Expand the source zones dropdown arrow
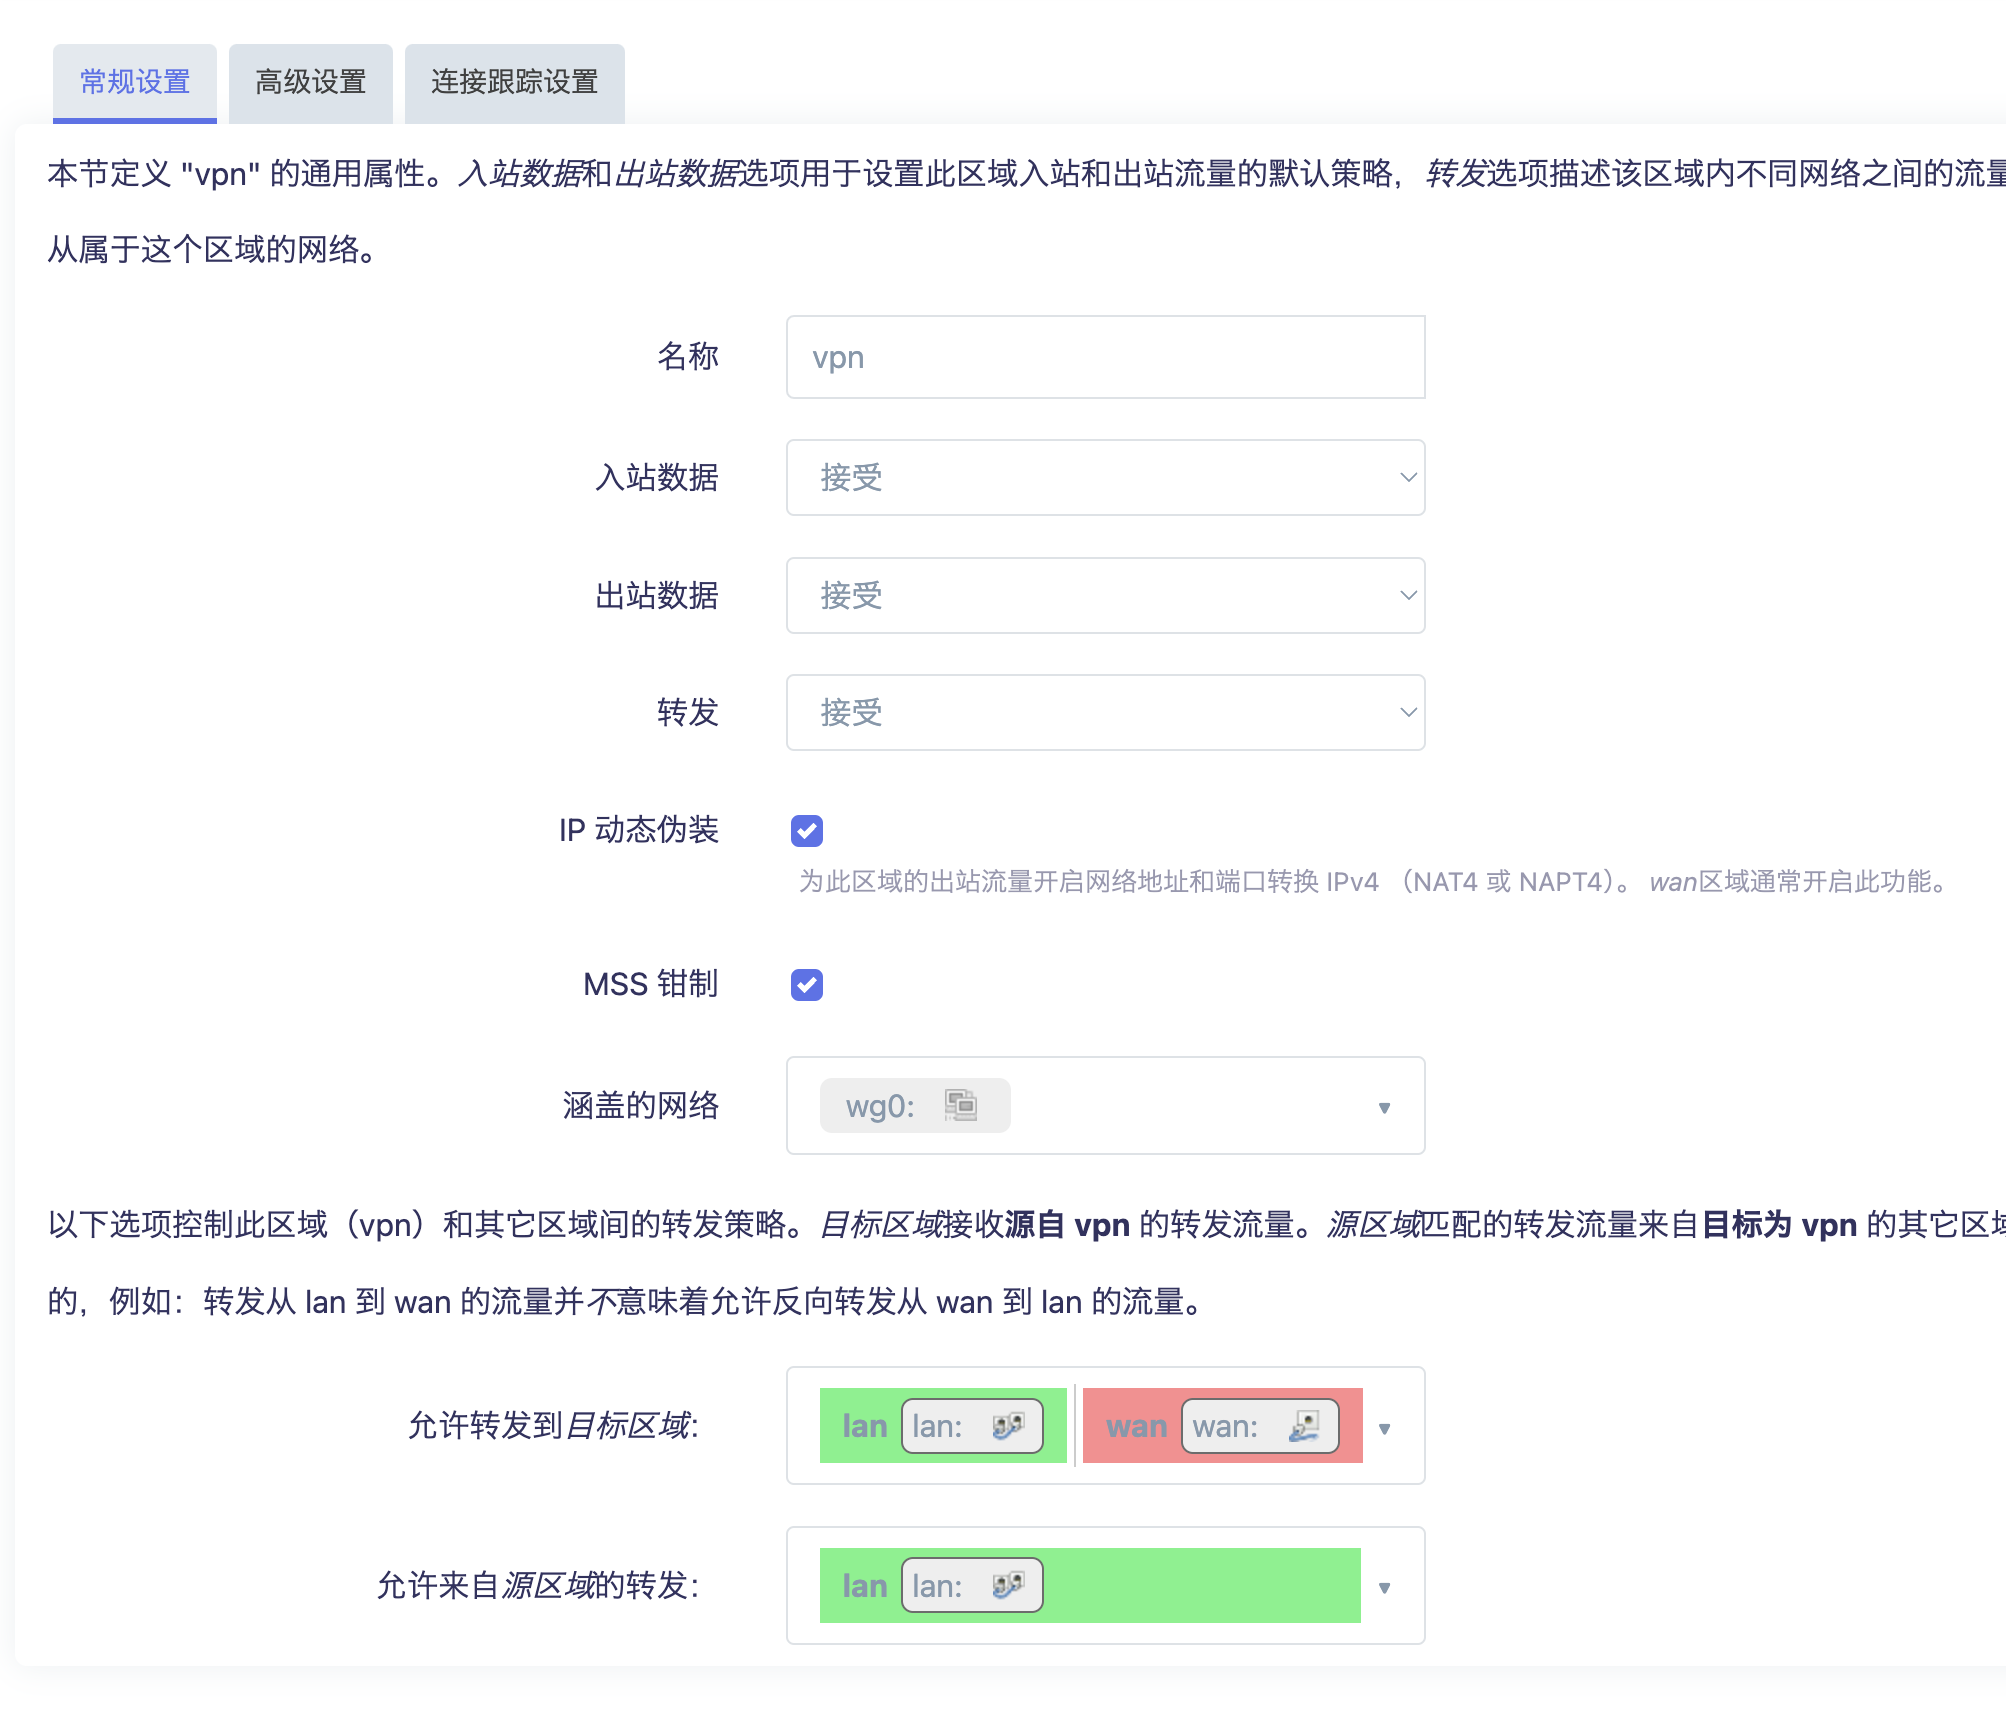2006x1724 pixels. [1384, 1587]
